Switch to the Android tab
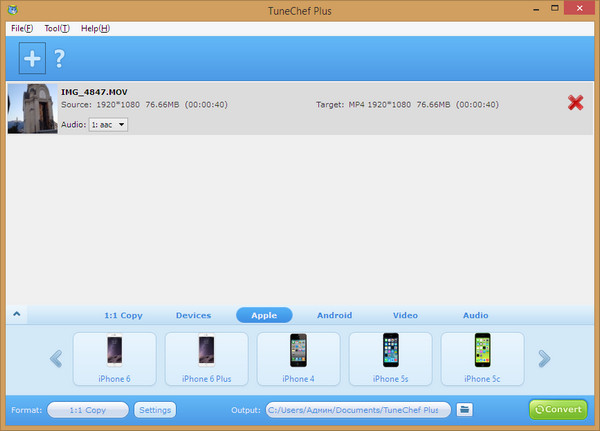Viewport: 600px width, 431px height. 334,315
